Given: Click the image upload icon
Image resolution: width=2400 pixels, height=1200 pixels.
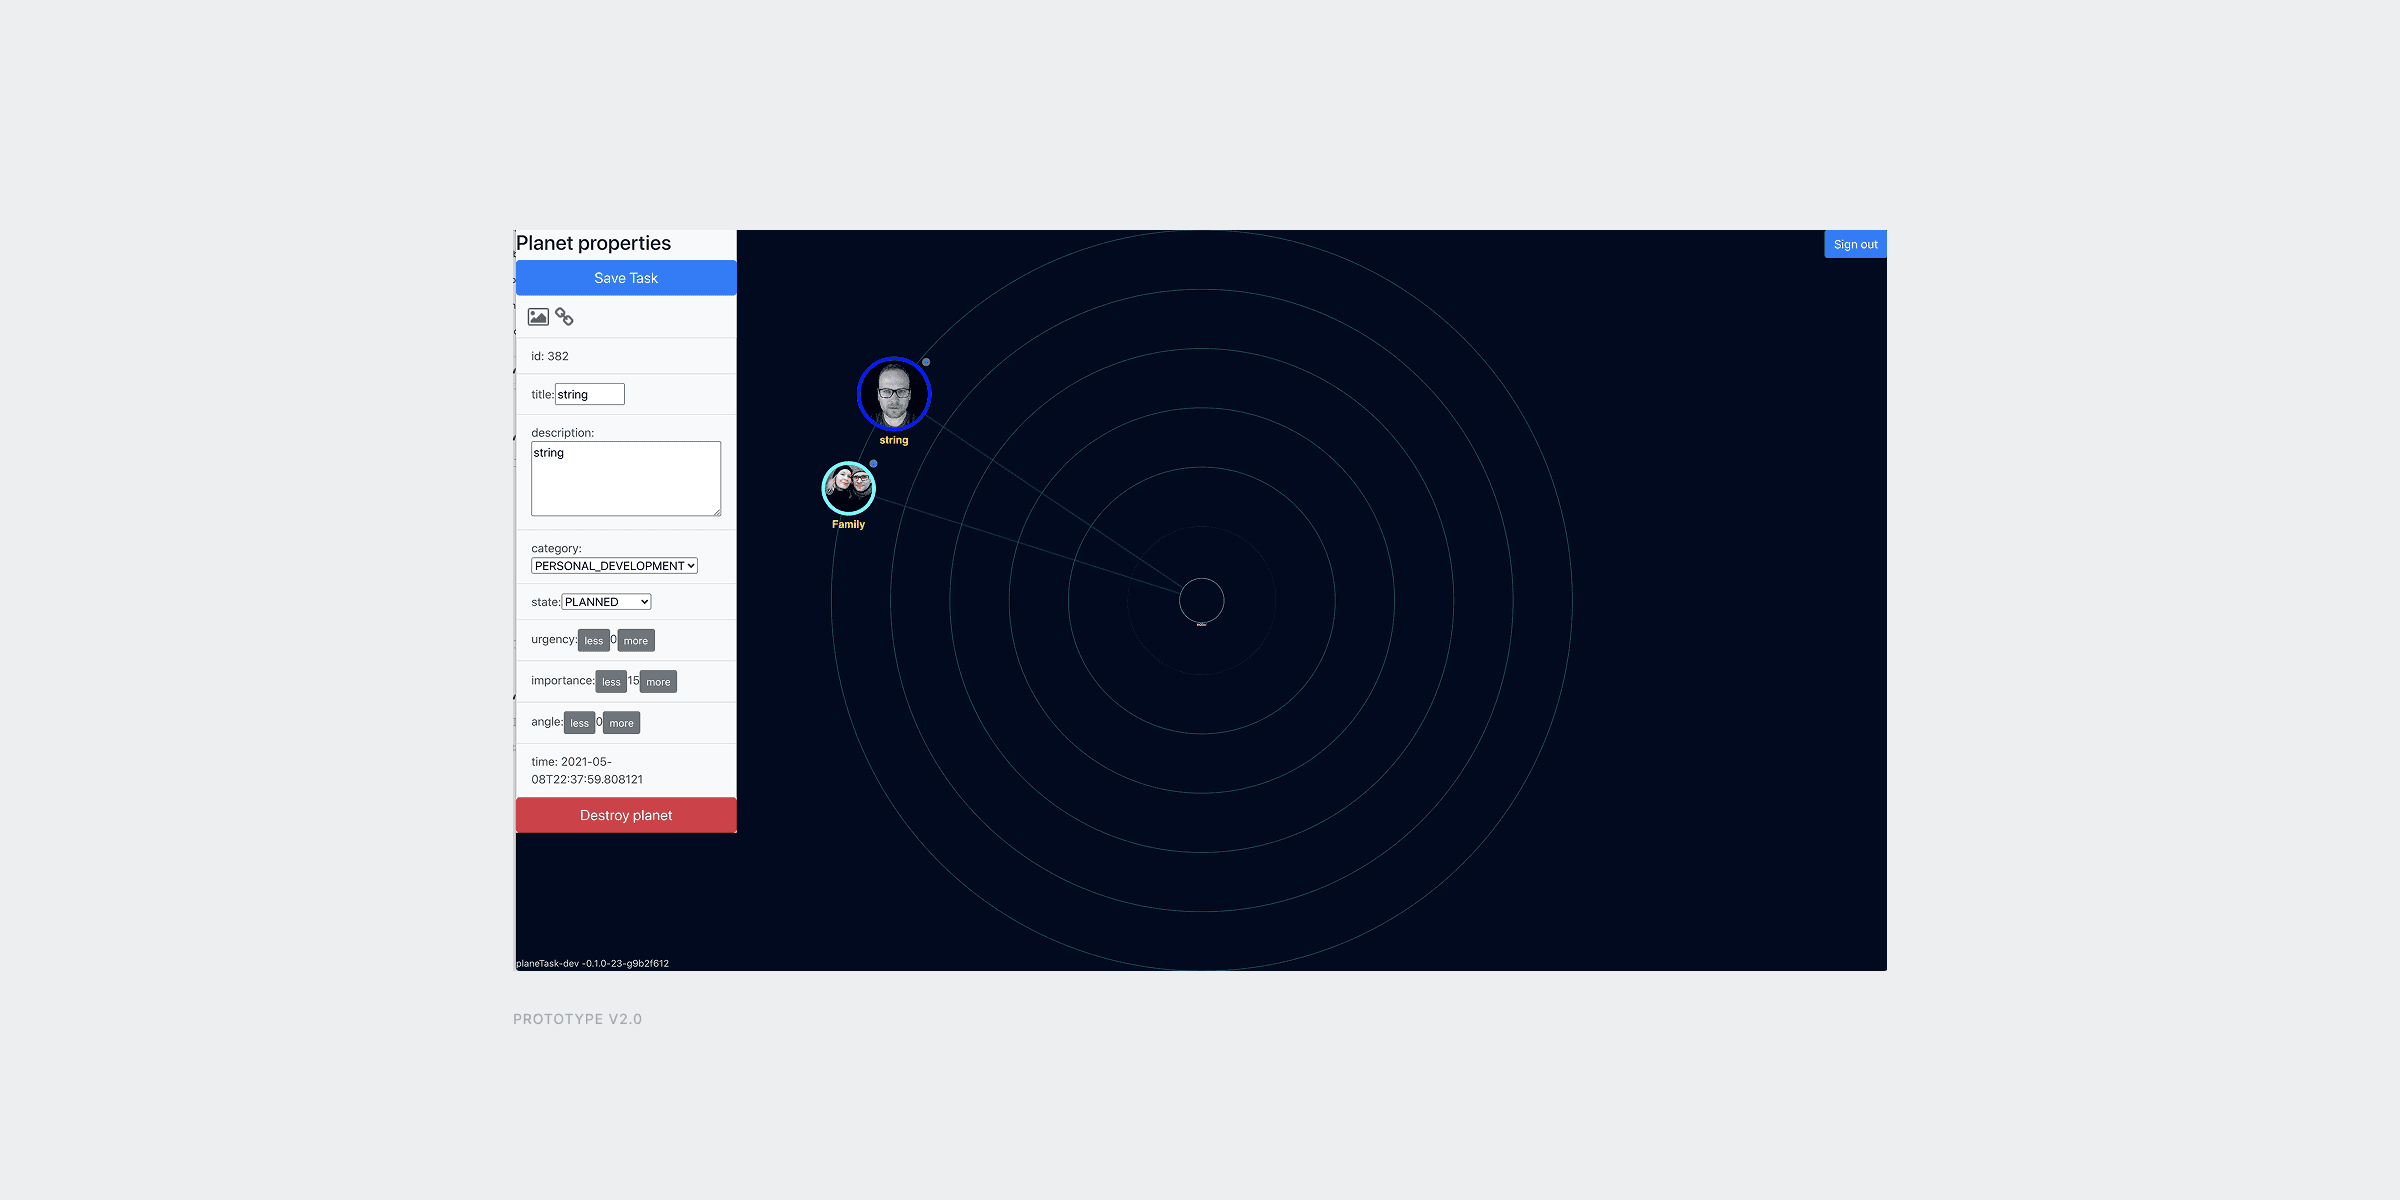Looking at the screenshot, I should click(538, 317).
